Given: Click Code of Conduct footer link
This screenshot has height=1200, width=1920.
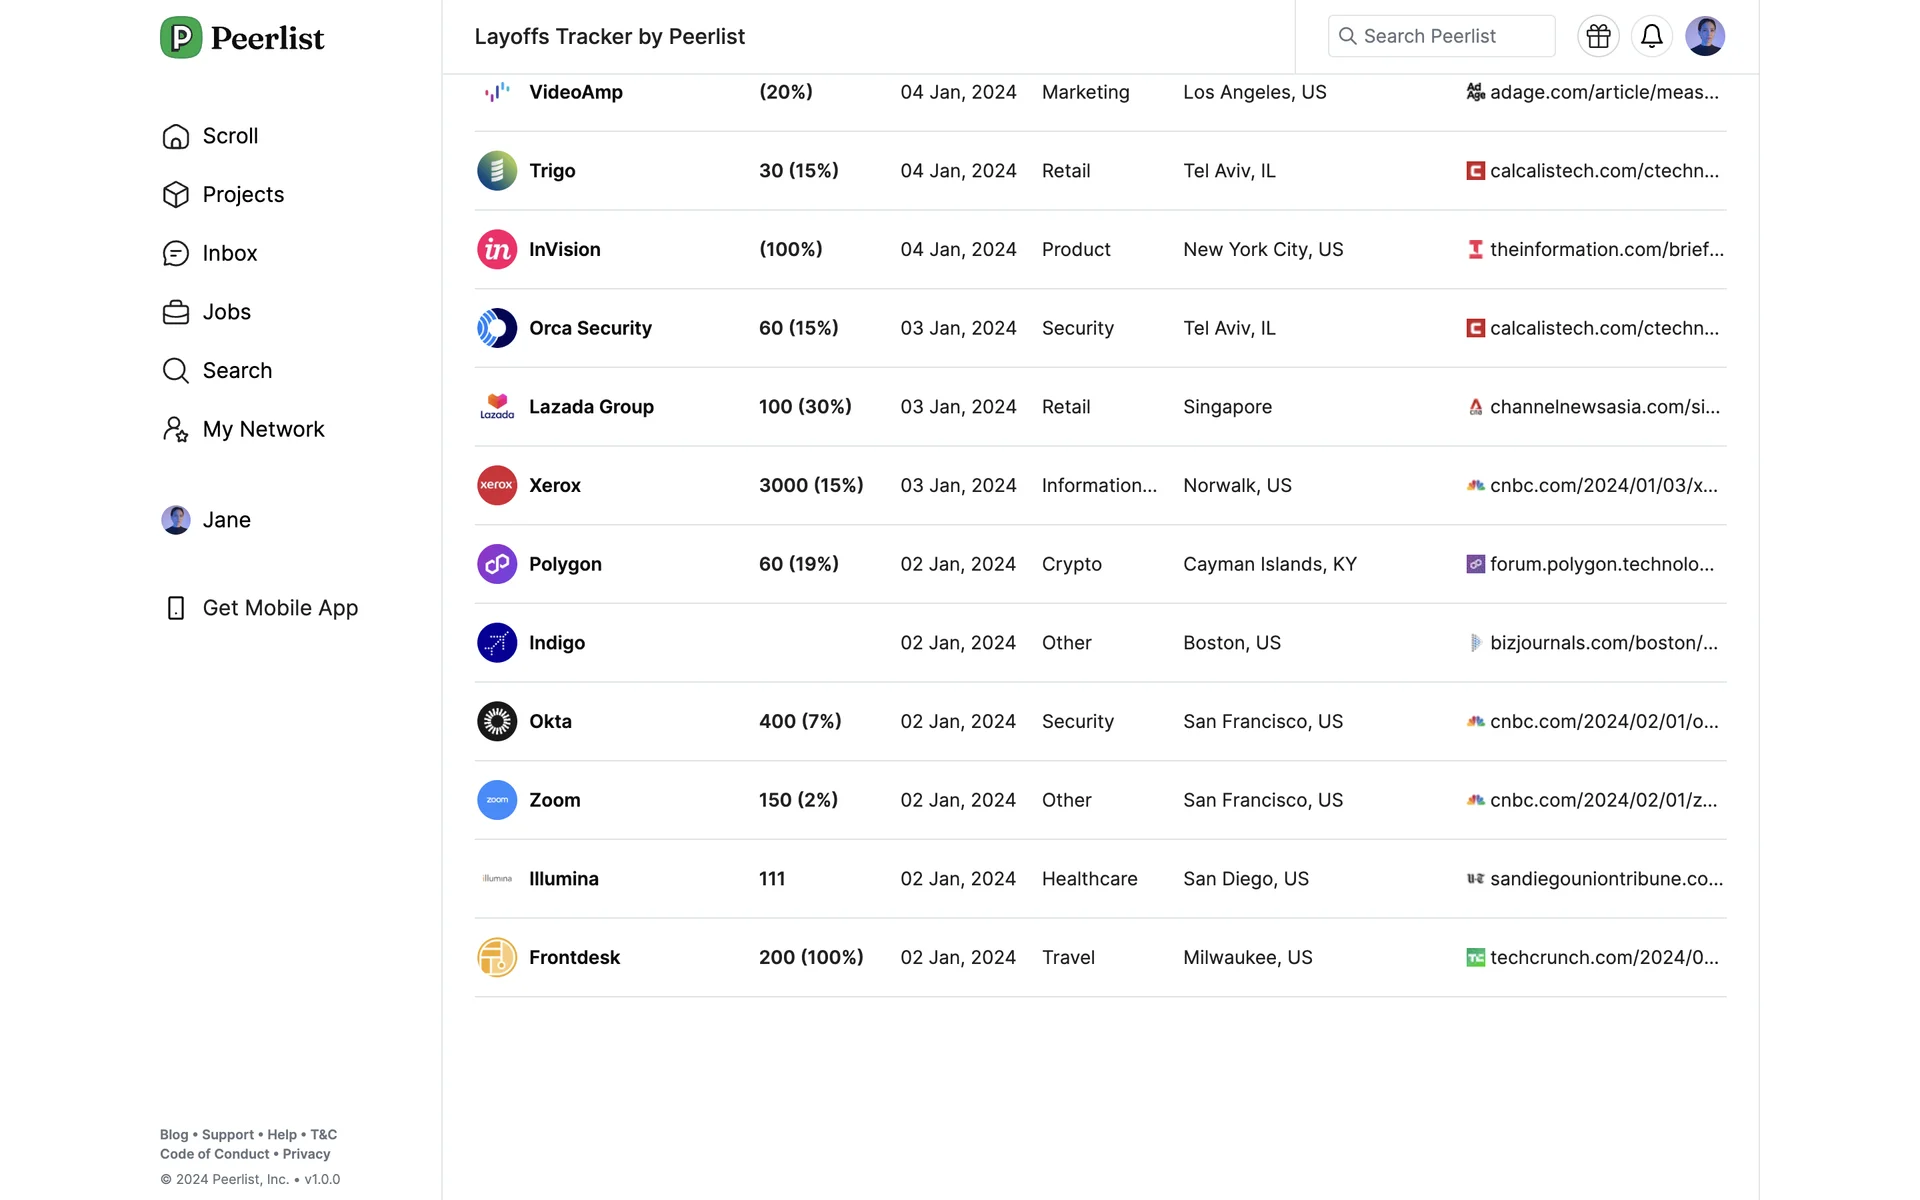Looking at the screenshot, I should (x=214, y=1154).
